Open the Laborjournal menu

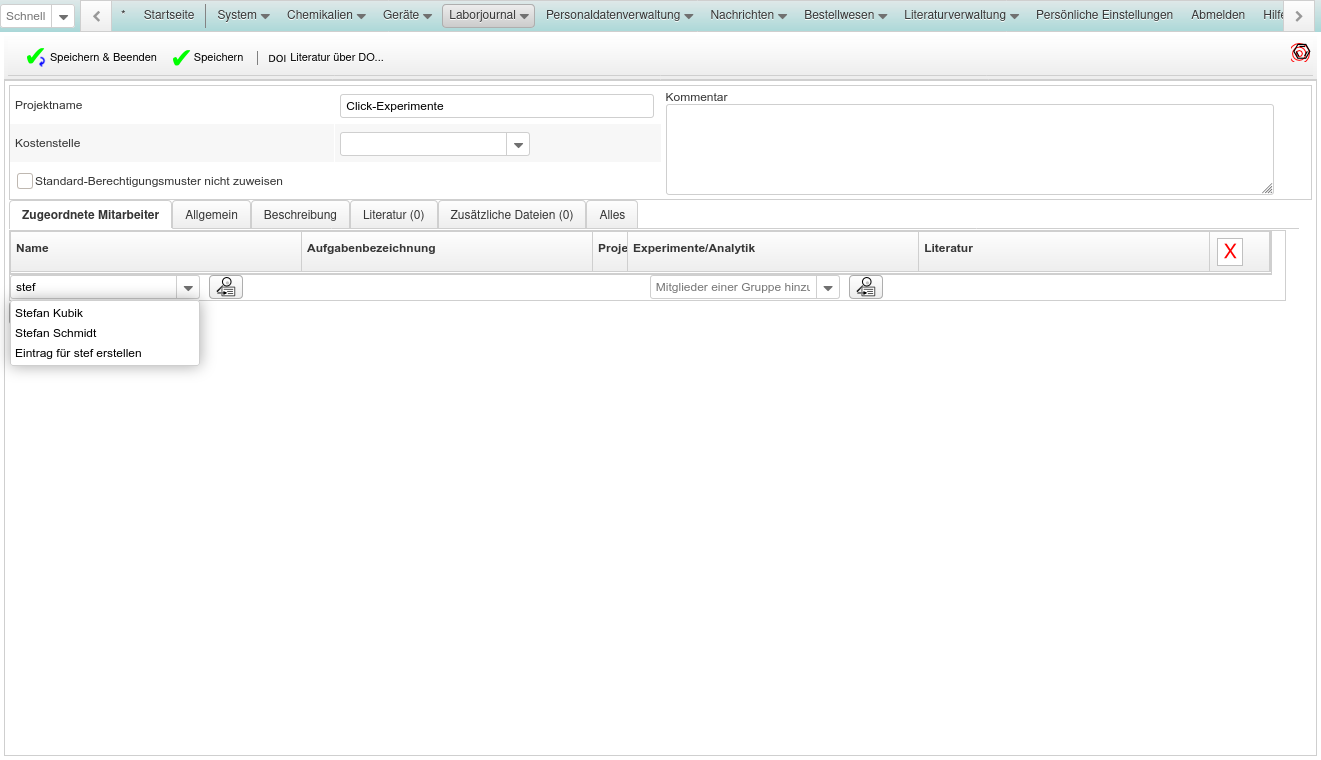point(488,15)
